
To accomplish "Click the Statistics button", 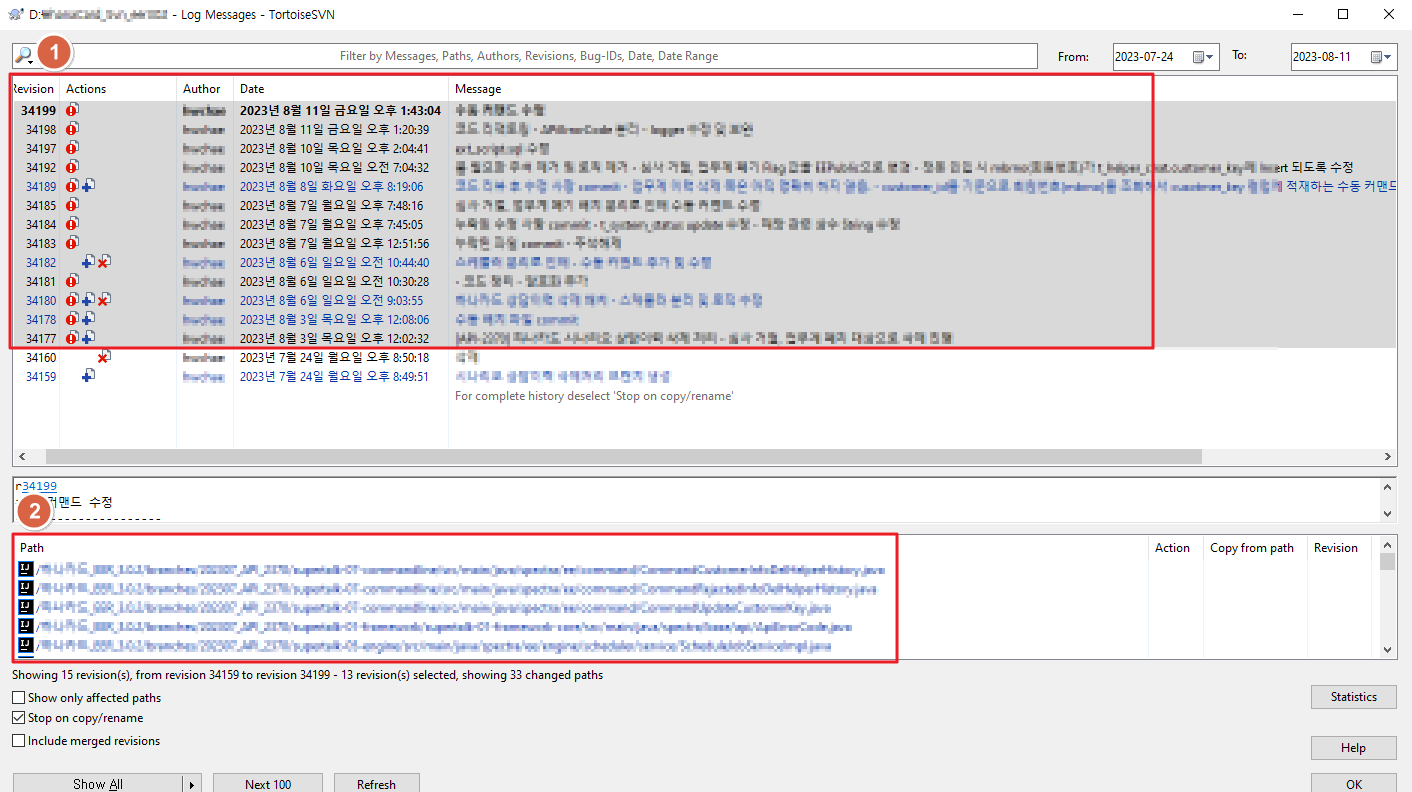I will tap(1353, 696).
